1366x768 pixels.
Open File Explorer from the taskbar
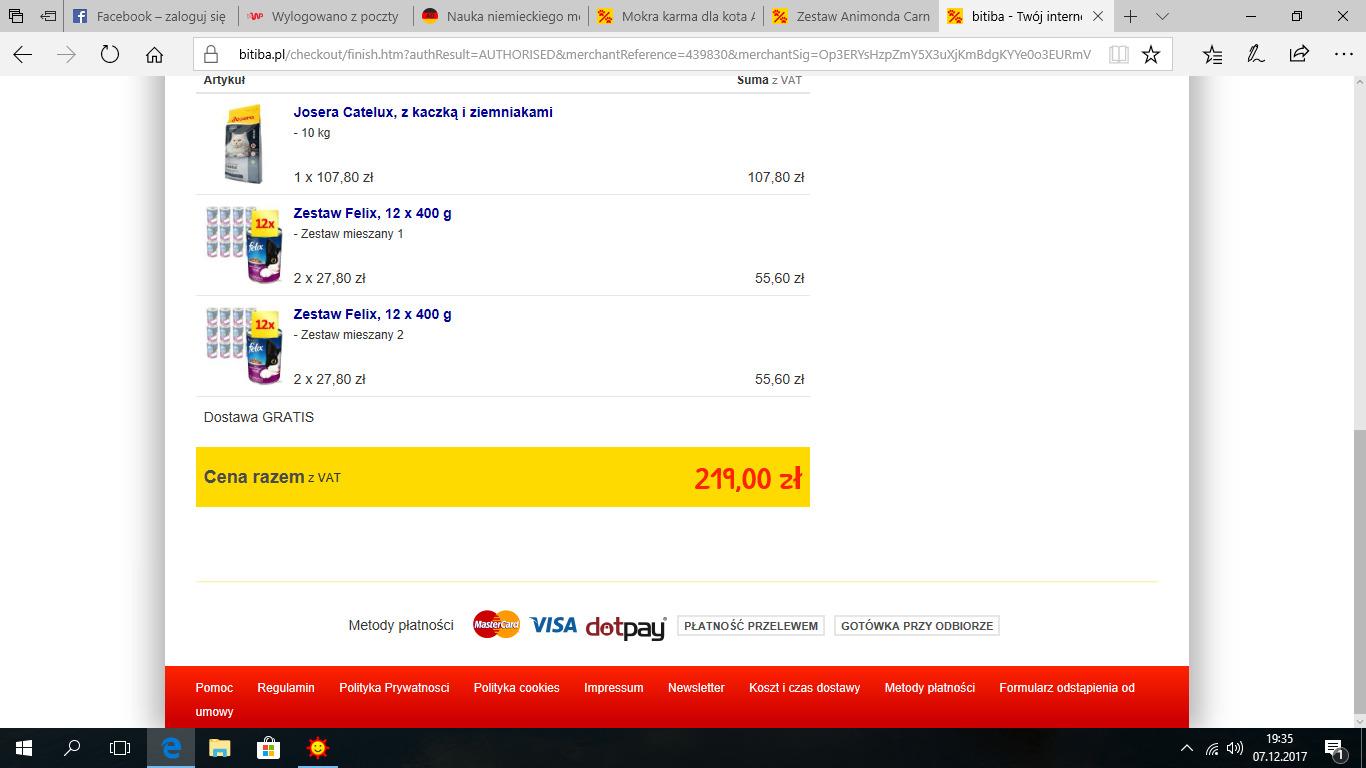pyautogui.click(x=219, y=748)
